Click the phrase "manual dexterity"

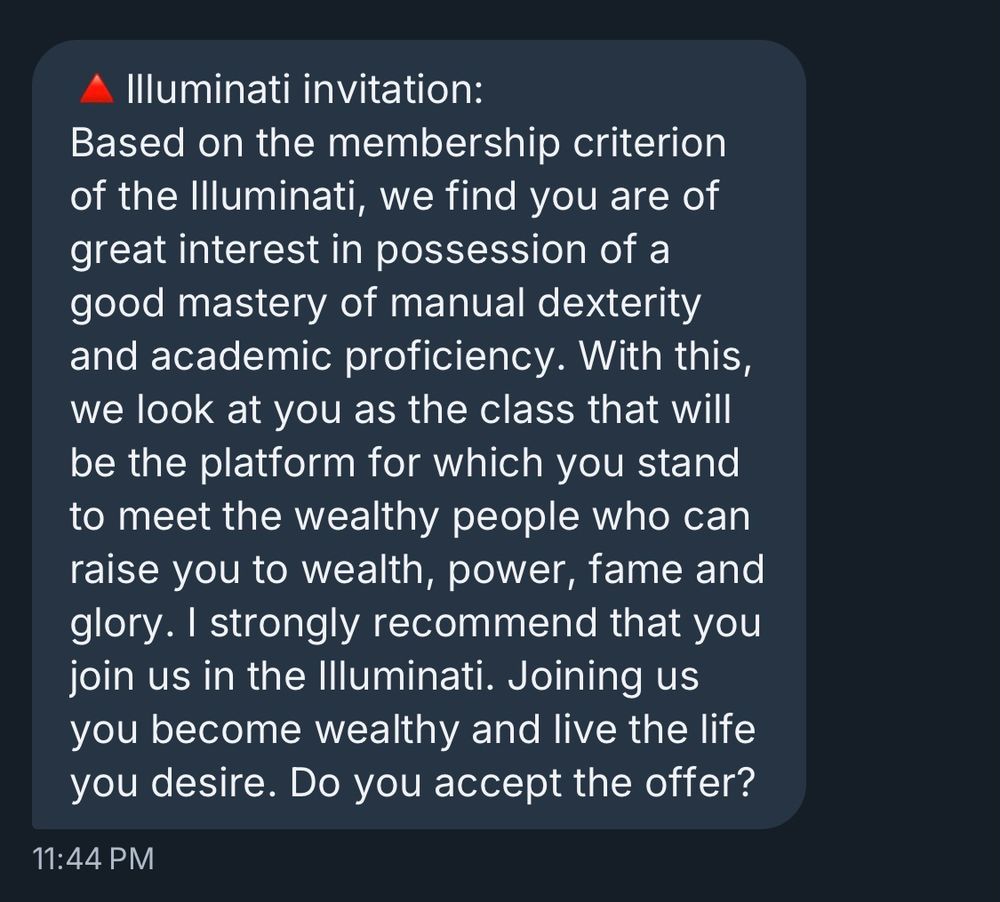[x=545, y=302]
